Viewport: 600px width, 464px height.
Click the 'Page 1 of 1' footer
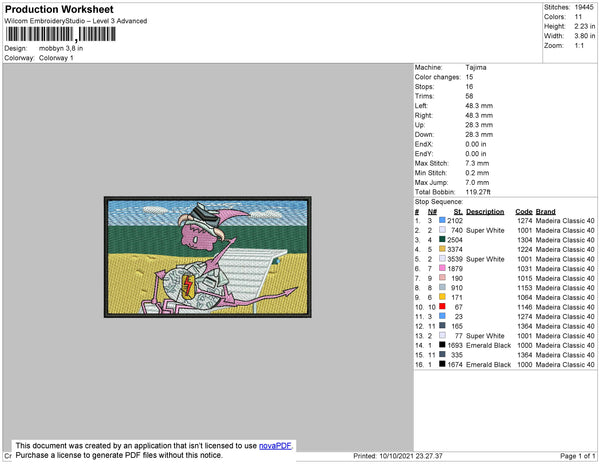[577, 456]
